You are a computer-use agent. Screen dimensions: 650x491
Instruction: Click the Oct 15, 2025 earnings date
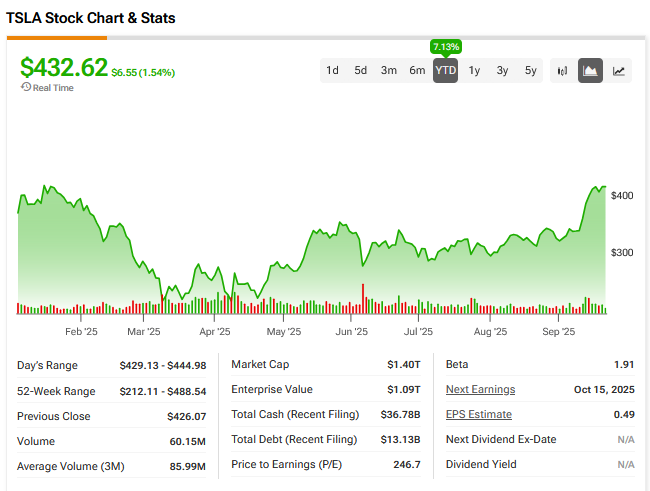coord(604,389)
